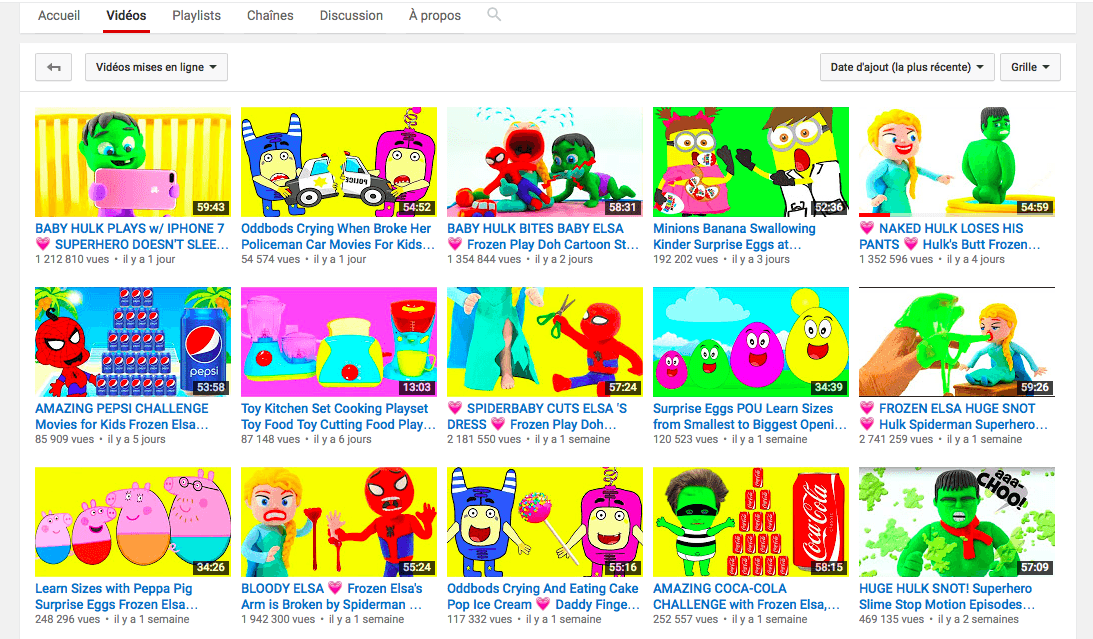
Task: Click the 59:43 duration badge
Action: click(x=211, y=207)
